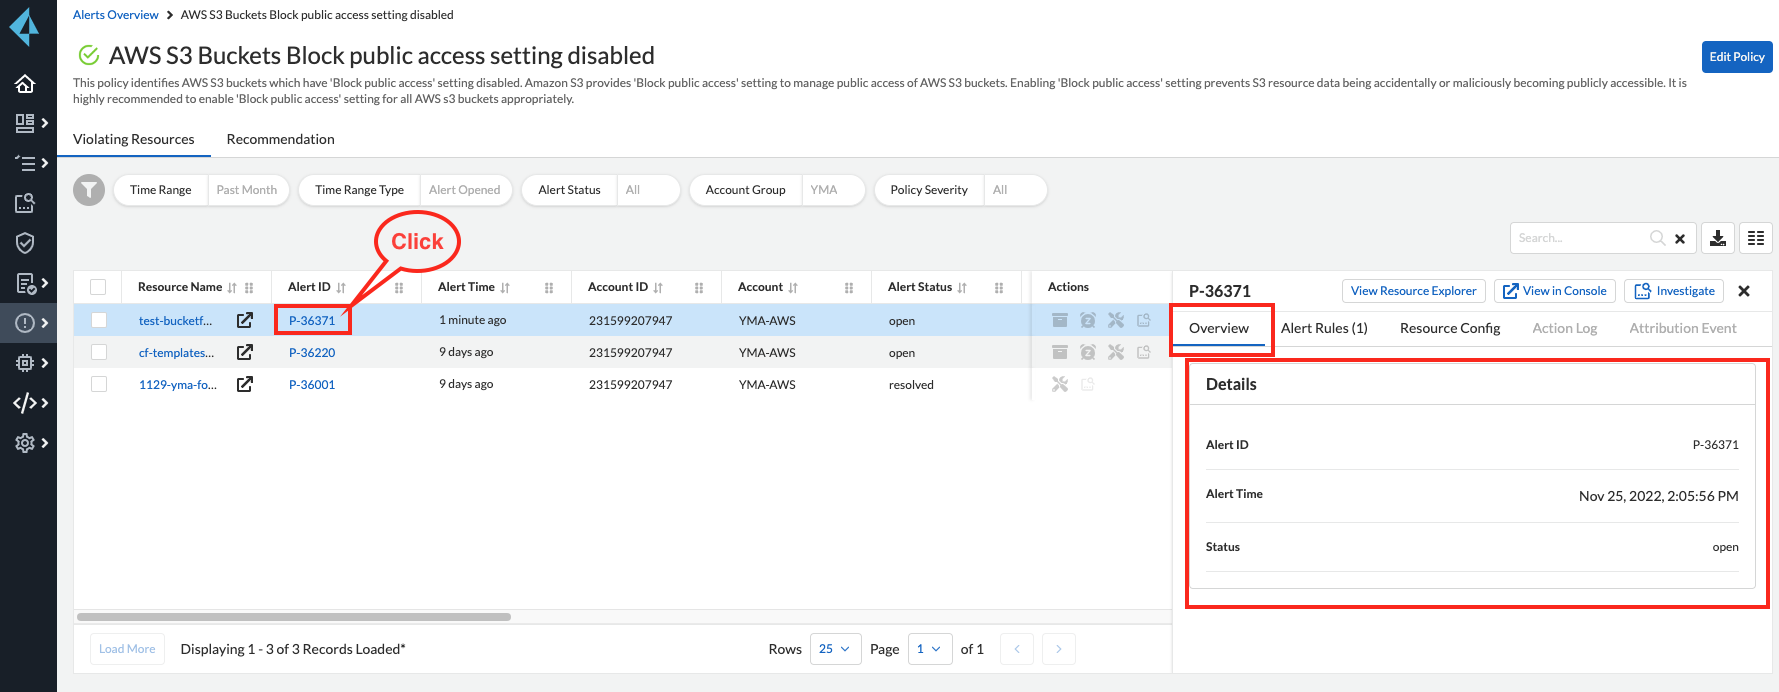This screenshot has height=692, width=1779.
Task: Switch to the Recommendation tab
Action: point(280,139)
